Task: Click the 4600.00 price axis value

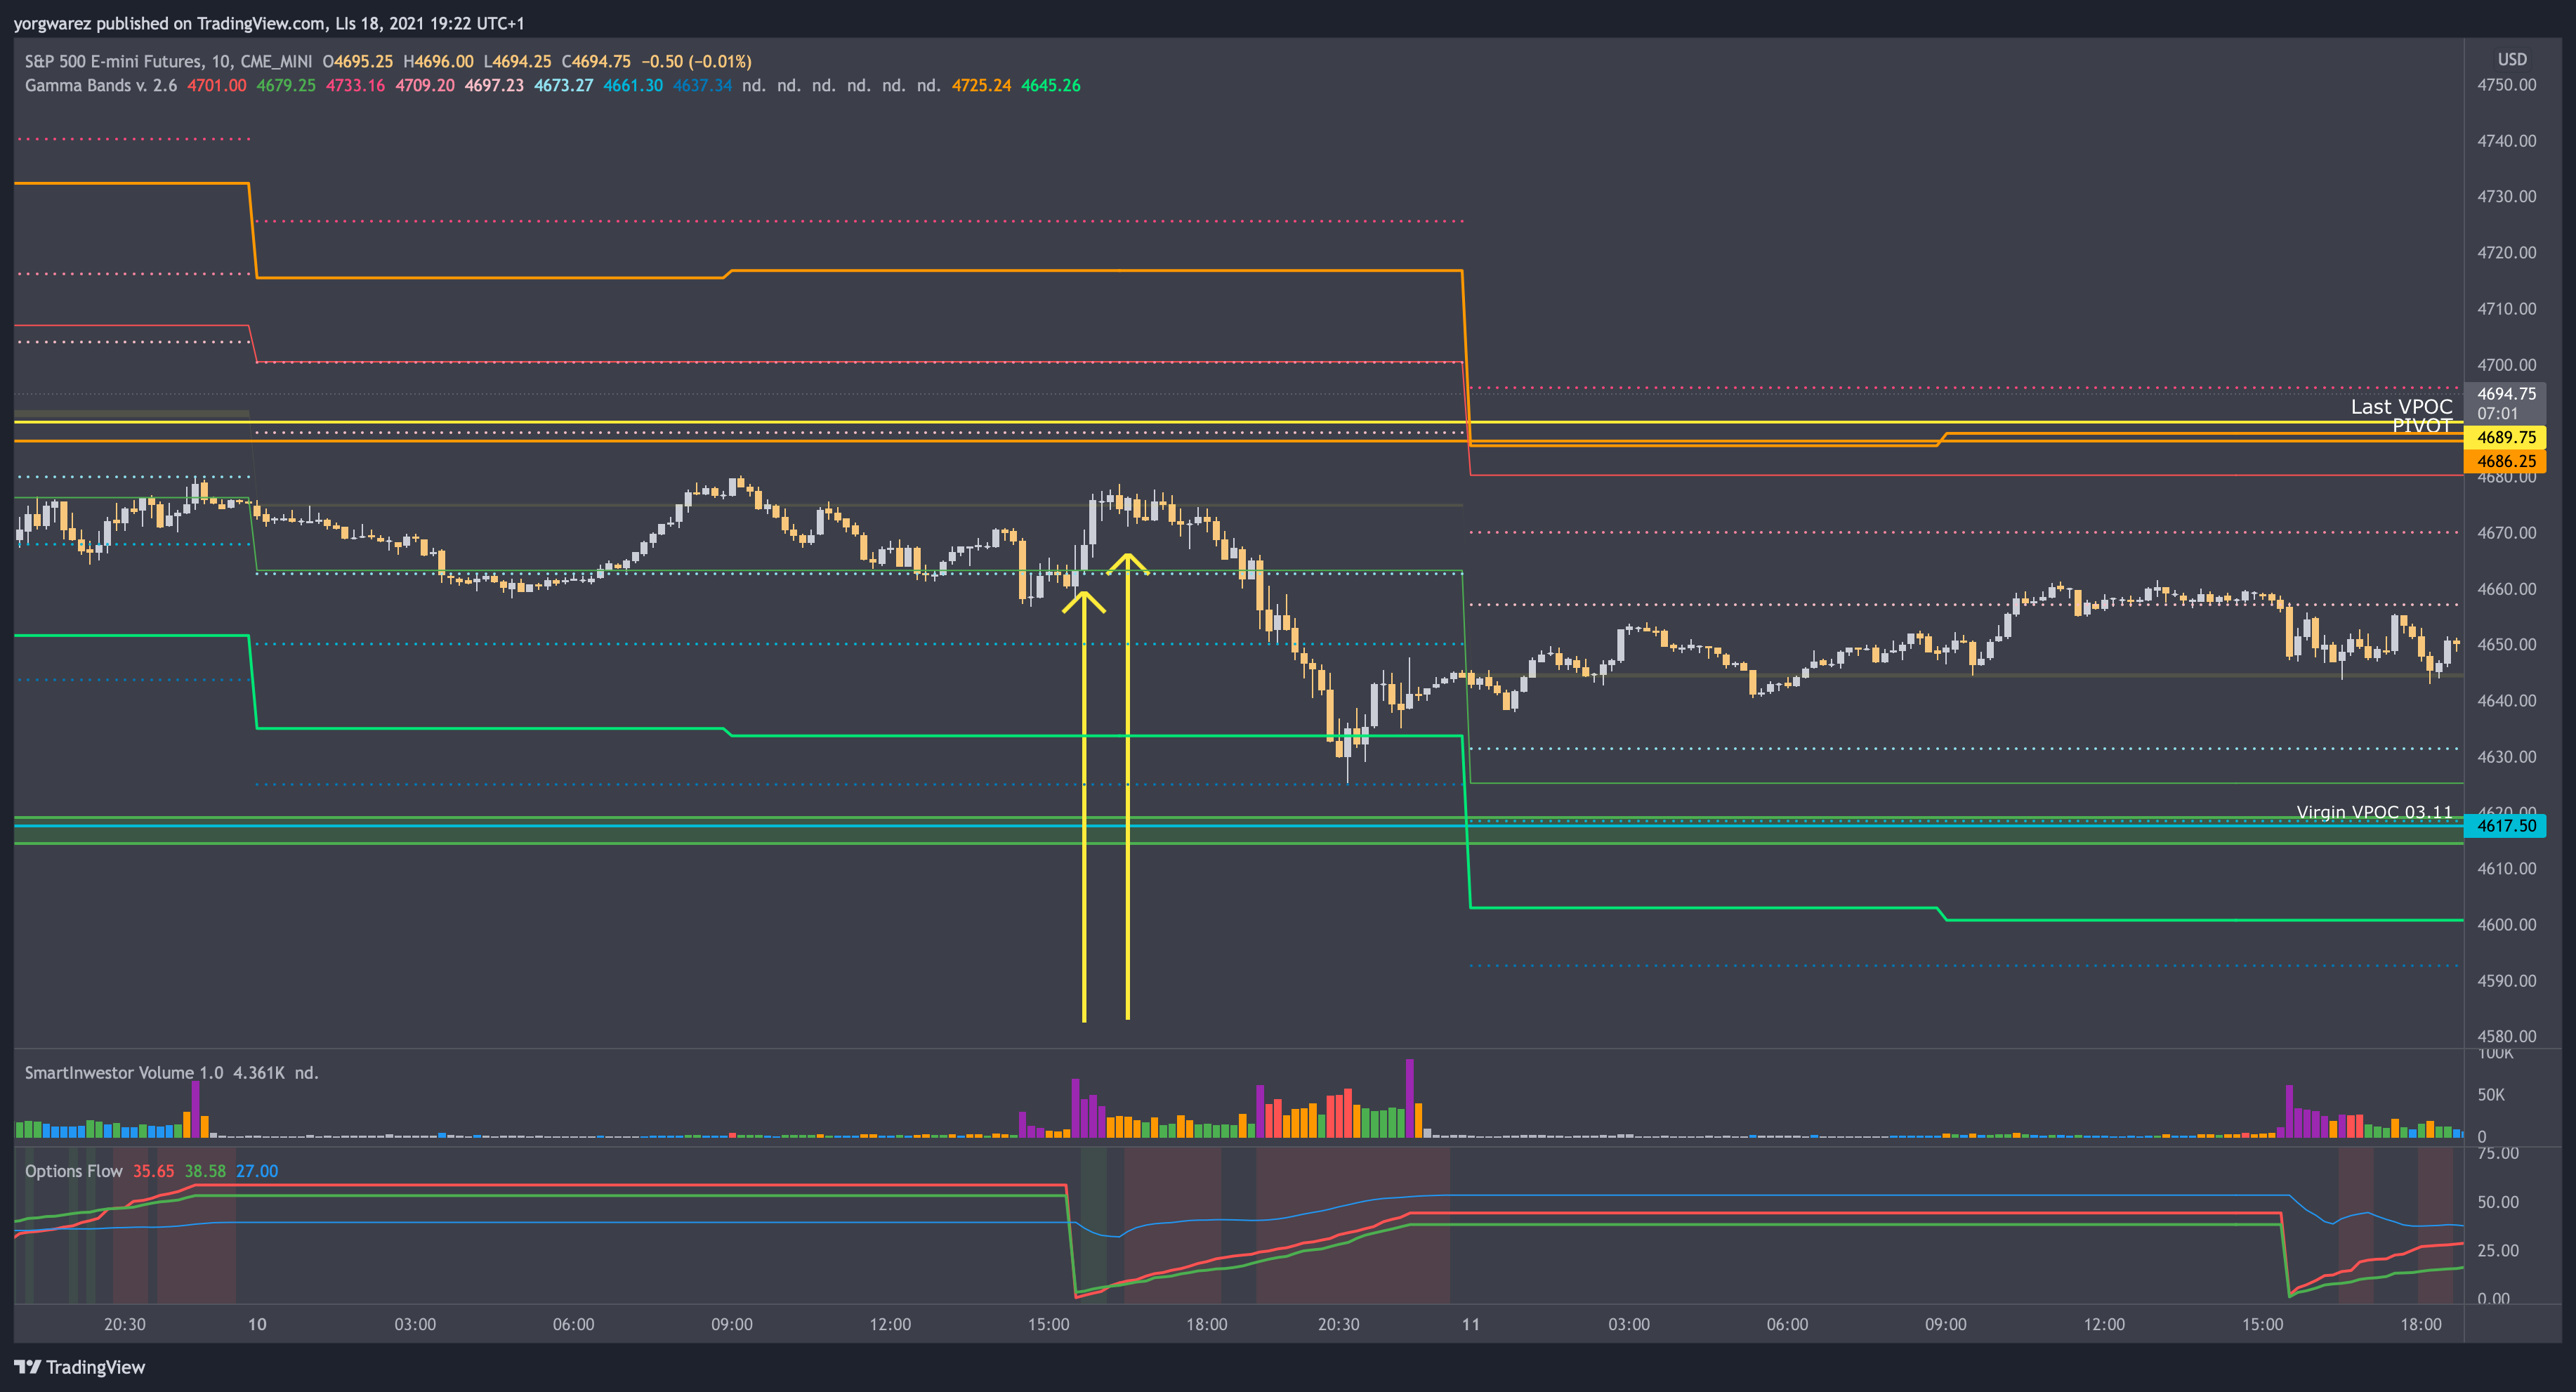Action: tap(2506, 925)
